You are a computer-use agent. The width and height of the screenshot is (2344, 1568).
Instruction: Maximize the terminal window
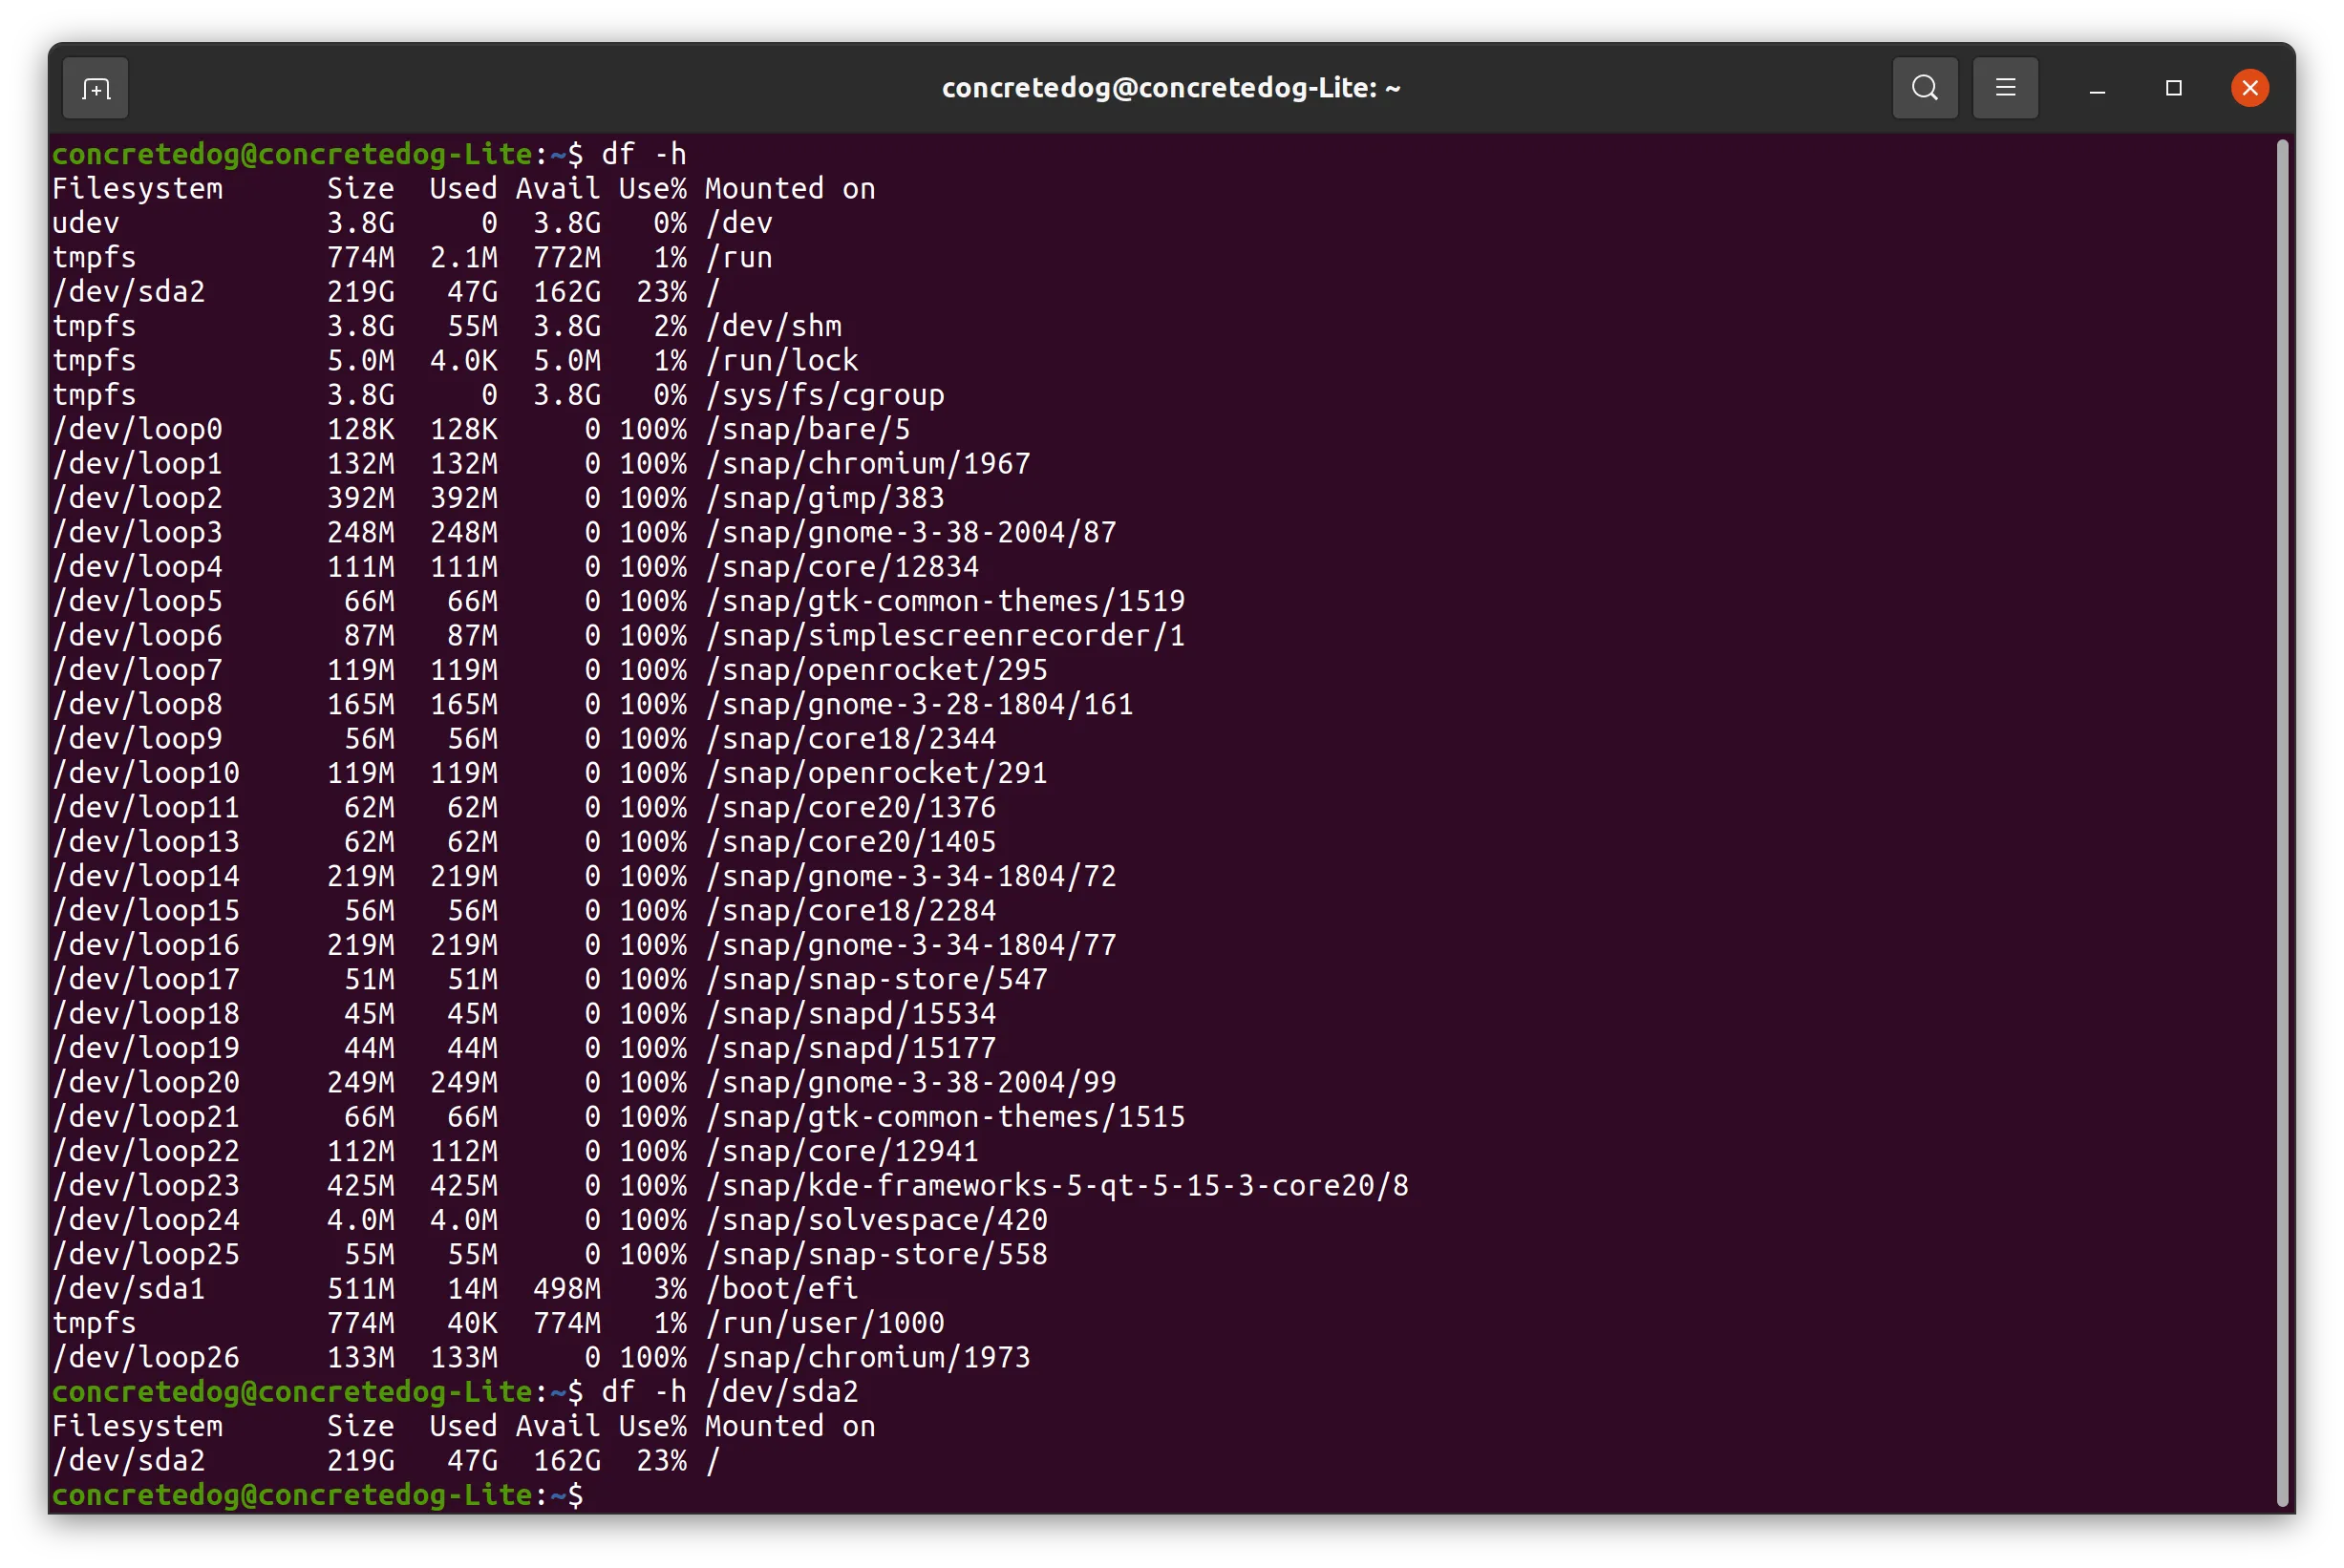pos(2172,88)
